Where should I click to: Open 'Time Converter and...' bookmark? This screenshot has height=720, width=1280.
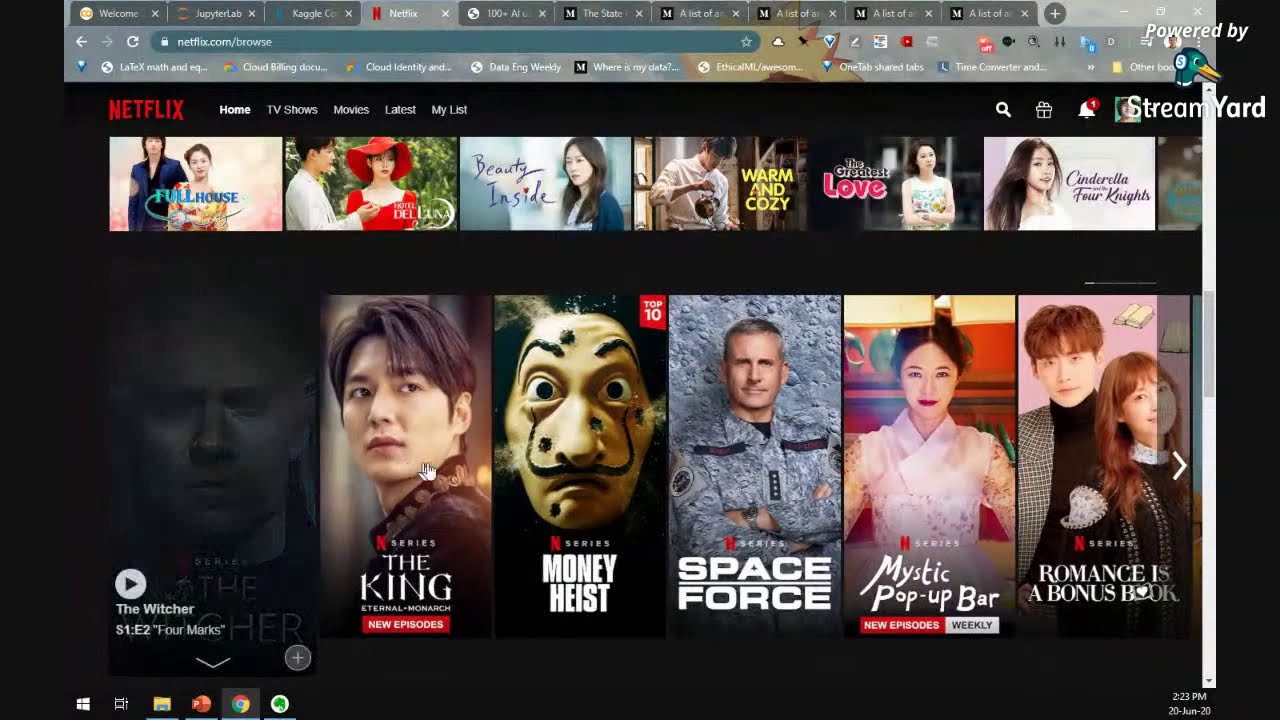click(993, 67)
